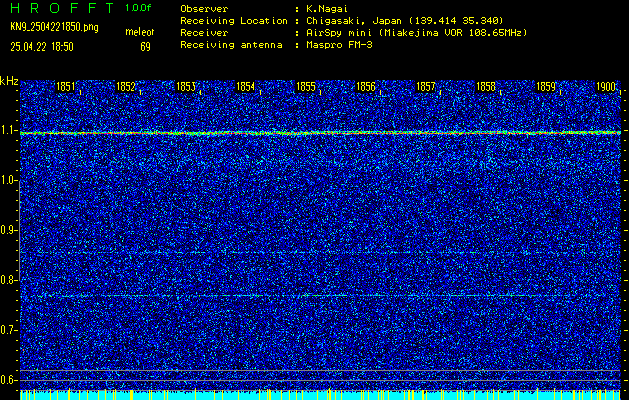Click the Receiving Location field label
The width and height of the screenshot is (629, 400).
click(x=234, y=21)
